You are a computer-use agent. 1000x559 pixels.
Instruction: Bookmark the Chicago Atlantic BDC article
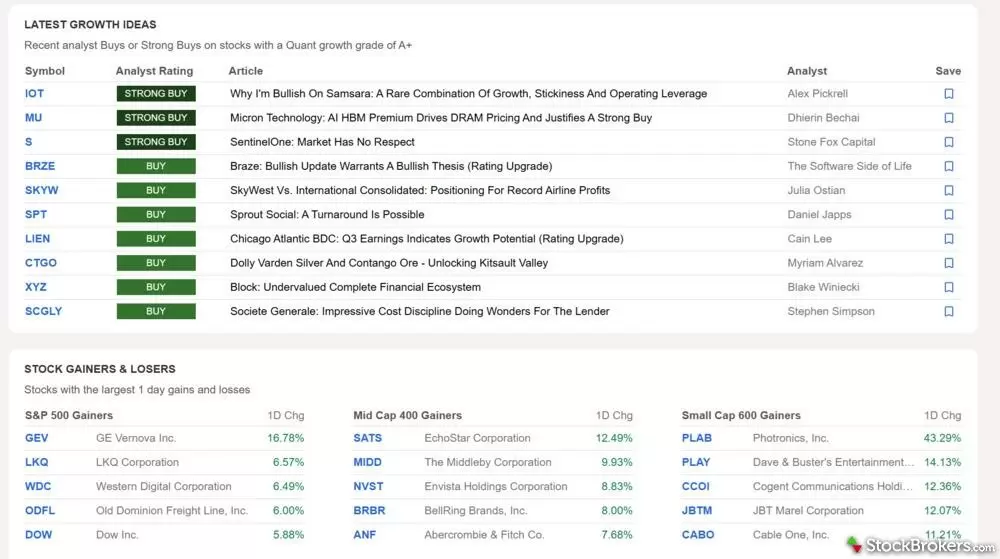(x=948, y=239)
